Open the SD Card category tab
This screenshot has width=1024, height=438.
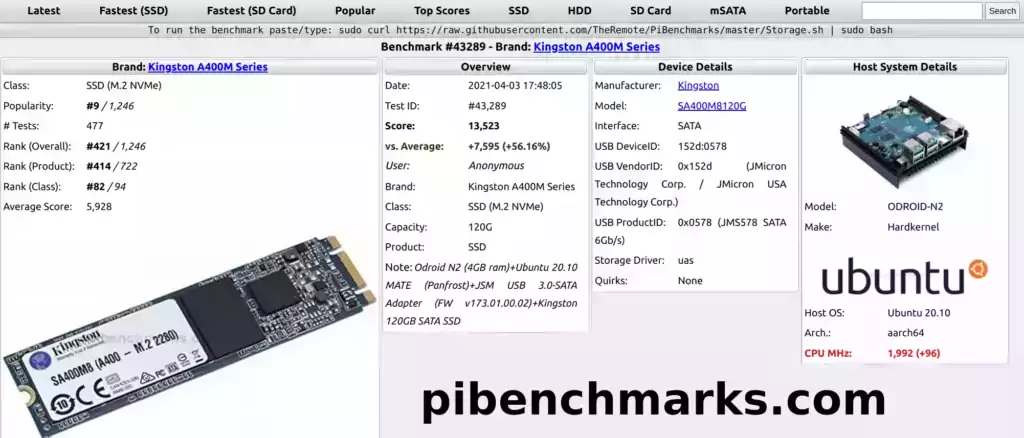[650, 10]
